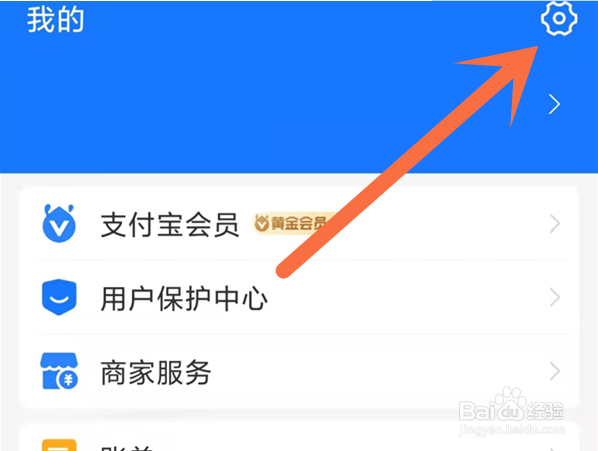The height and width of the screenshot is (451, 598).
Task: Tap the blue shield smile icon
Action: 59,297
